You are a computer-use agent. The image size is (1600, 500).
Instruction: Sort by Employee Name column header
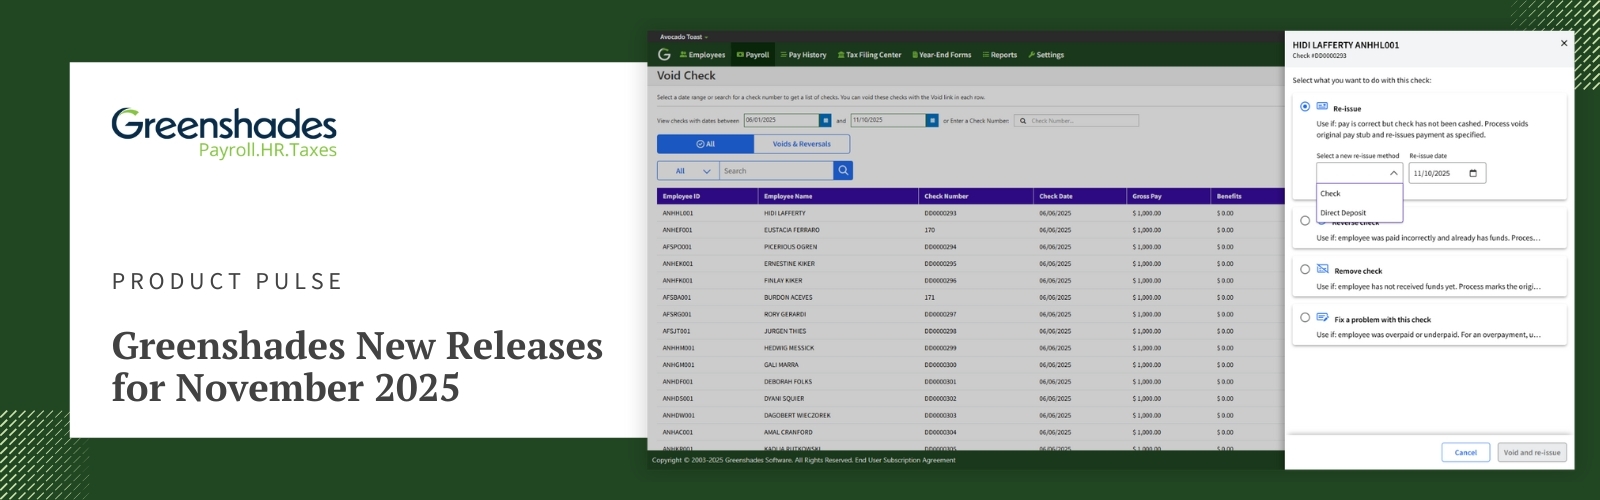tap(788, 196)
